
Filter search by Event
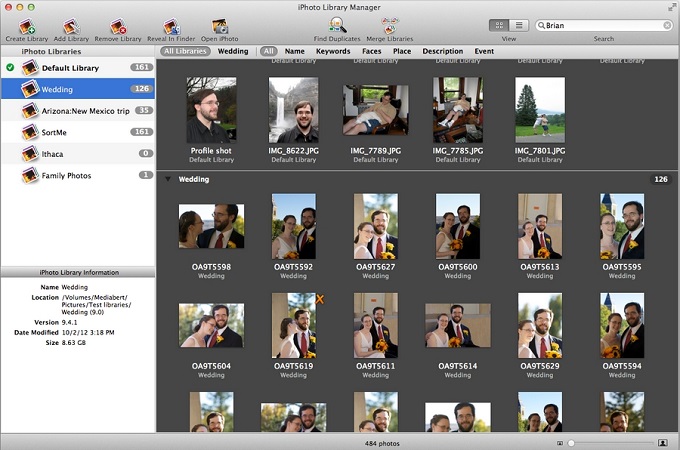[484, 51]
